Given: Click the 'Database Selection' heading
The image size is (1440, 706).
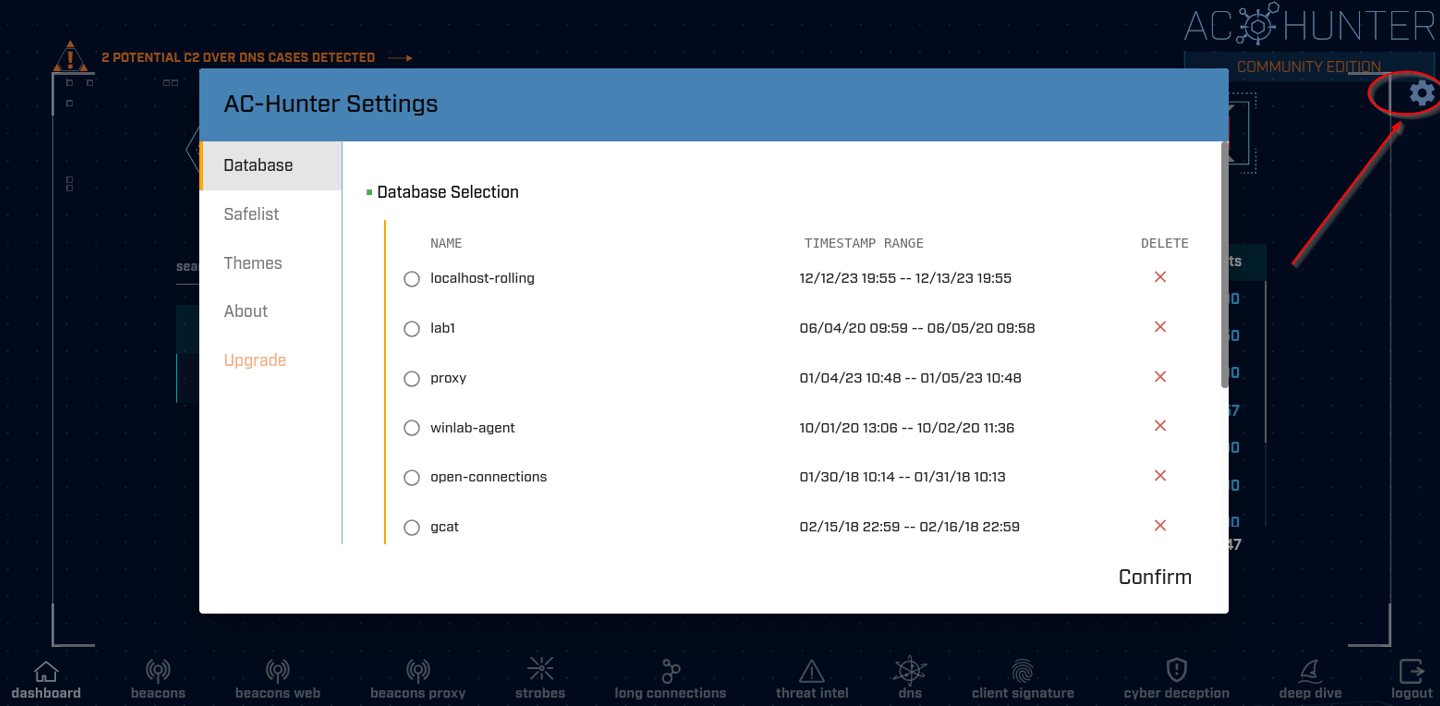Looking at the screenshot, I should point(448,192).
